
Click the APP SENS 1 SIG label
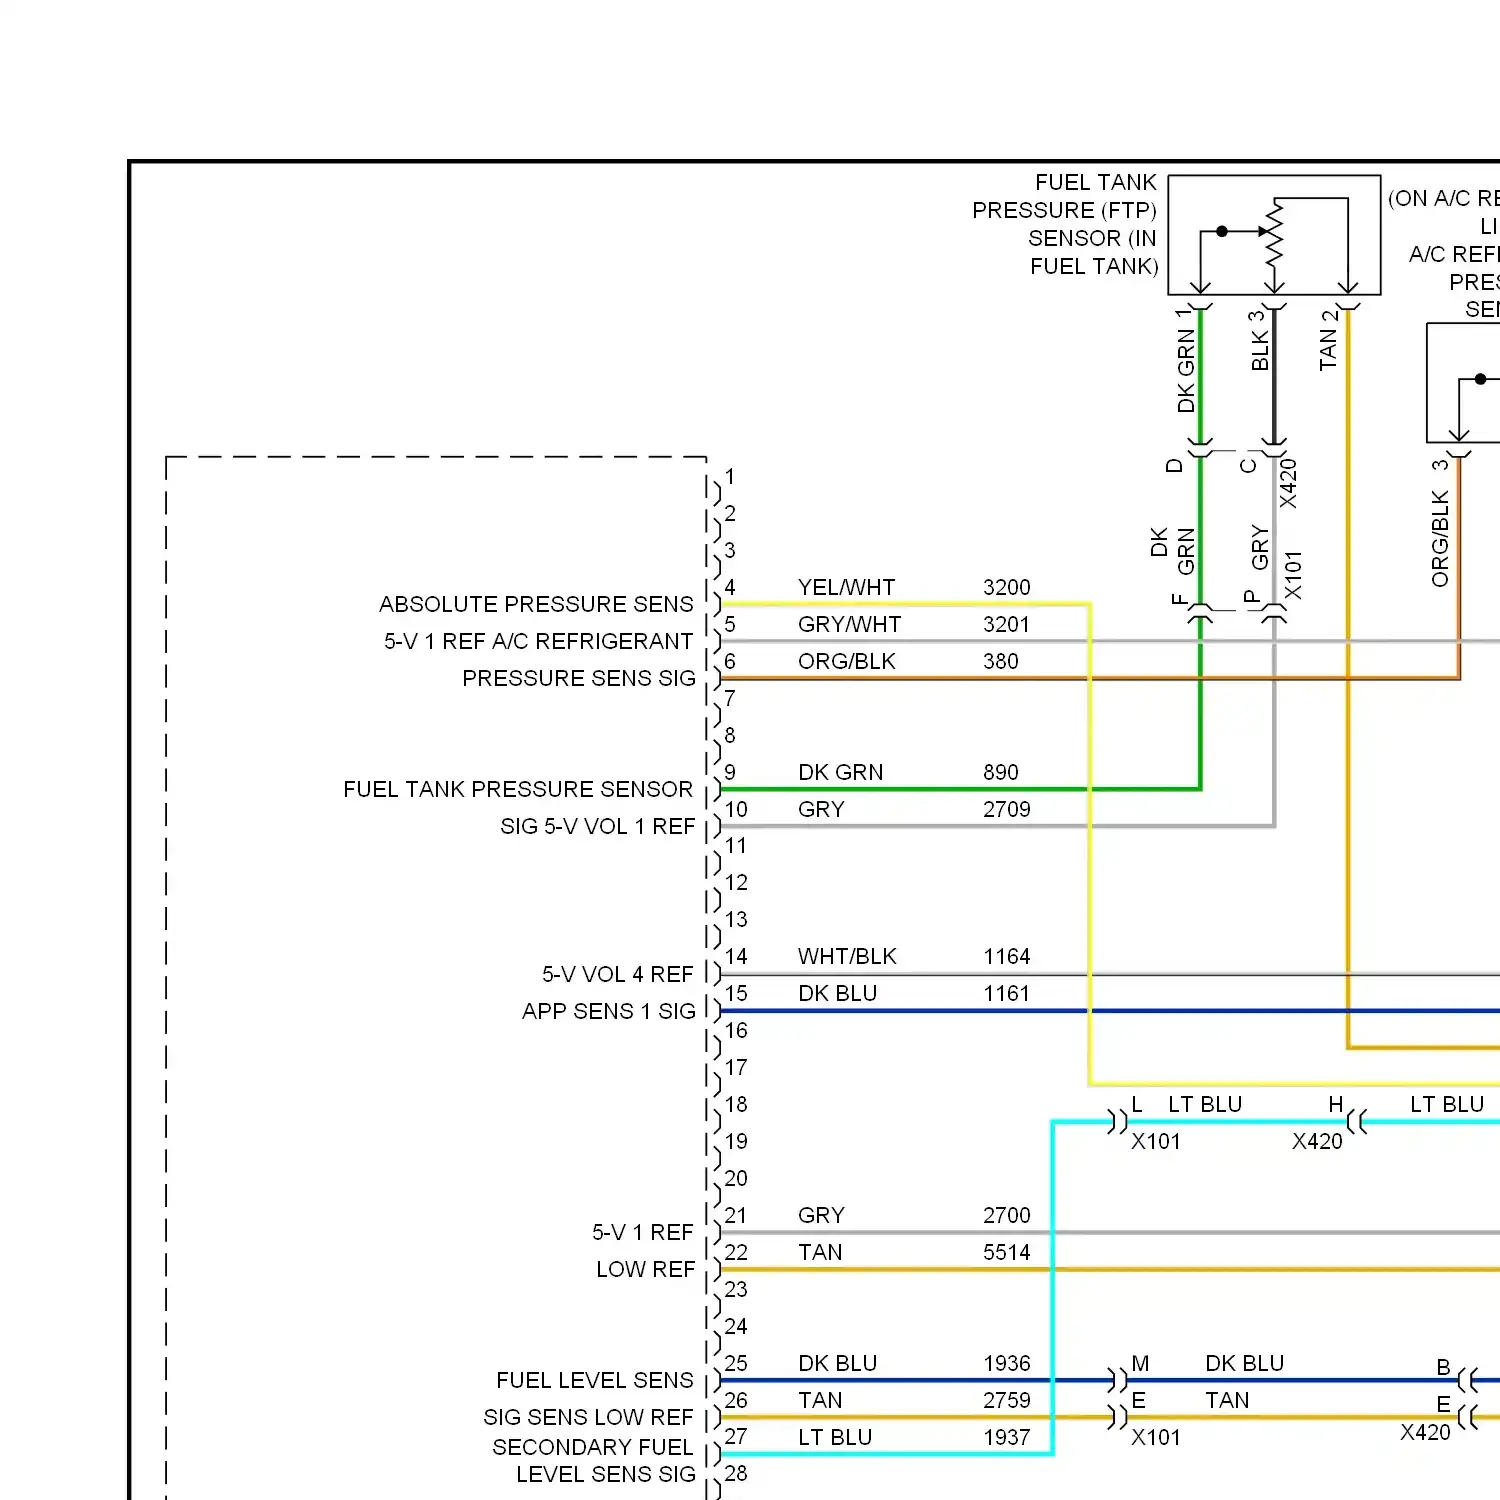pyautogui.click(x=608, y=1011)
